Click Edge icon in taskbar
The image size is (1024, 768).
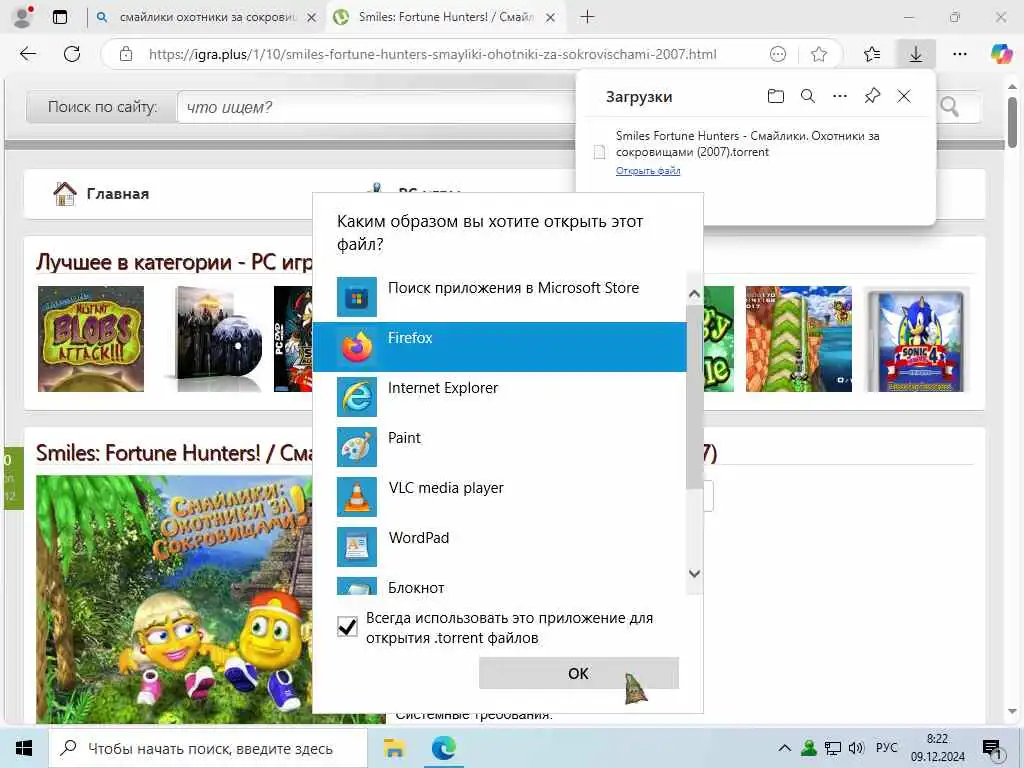pos(444,748)
